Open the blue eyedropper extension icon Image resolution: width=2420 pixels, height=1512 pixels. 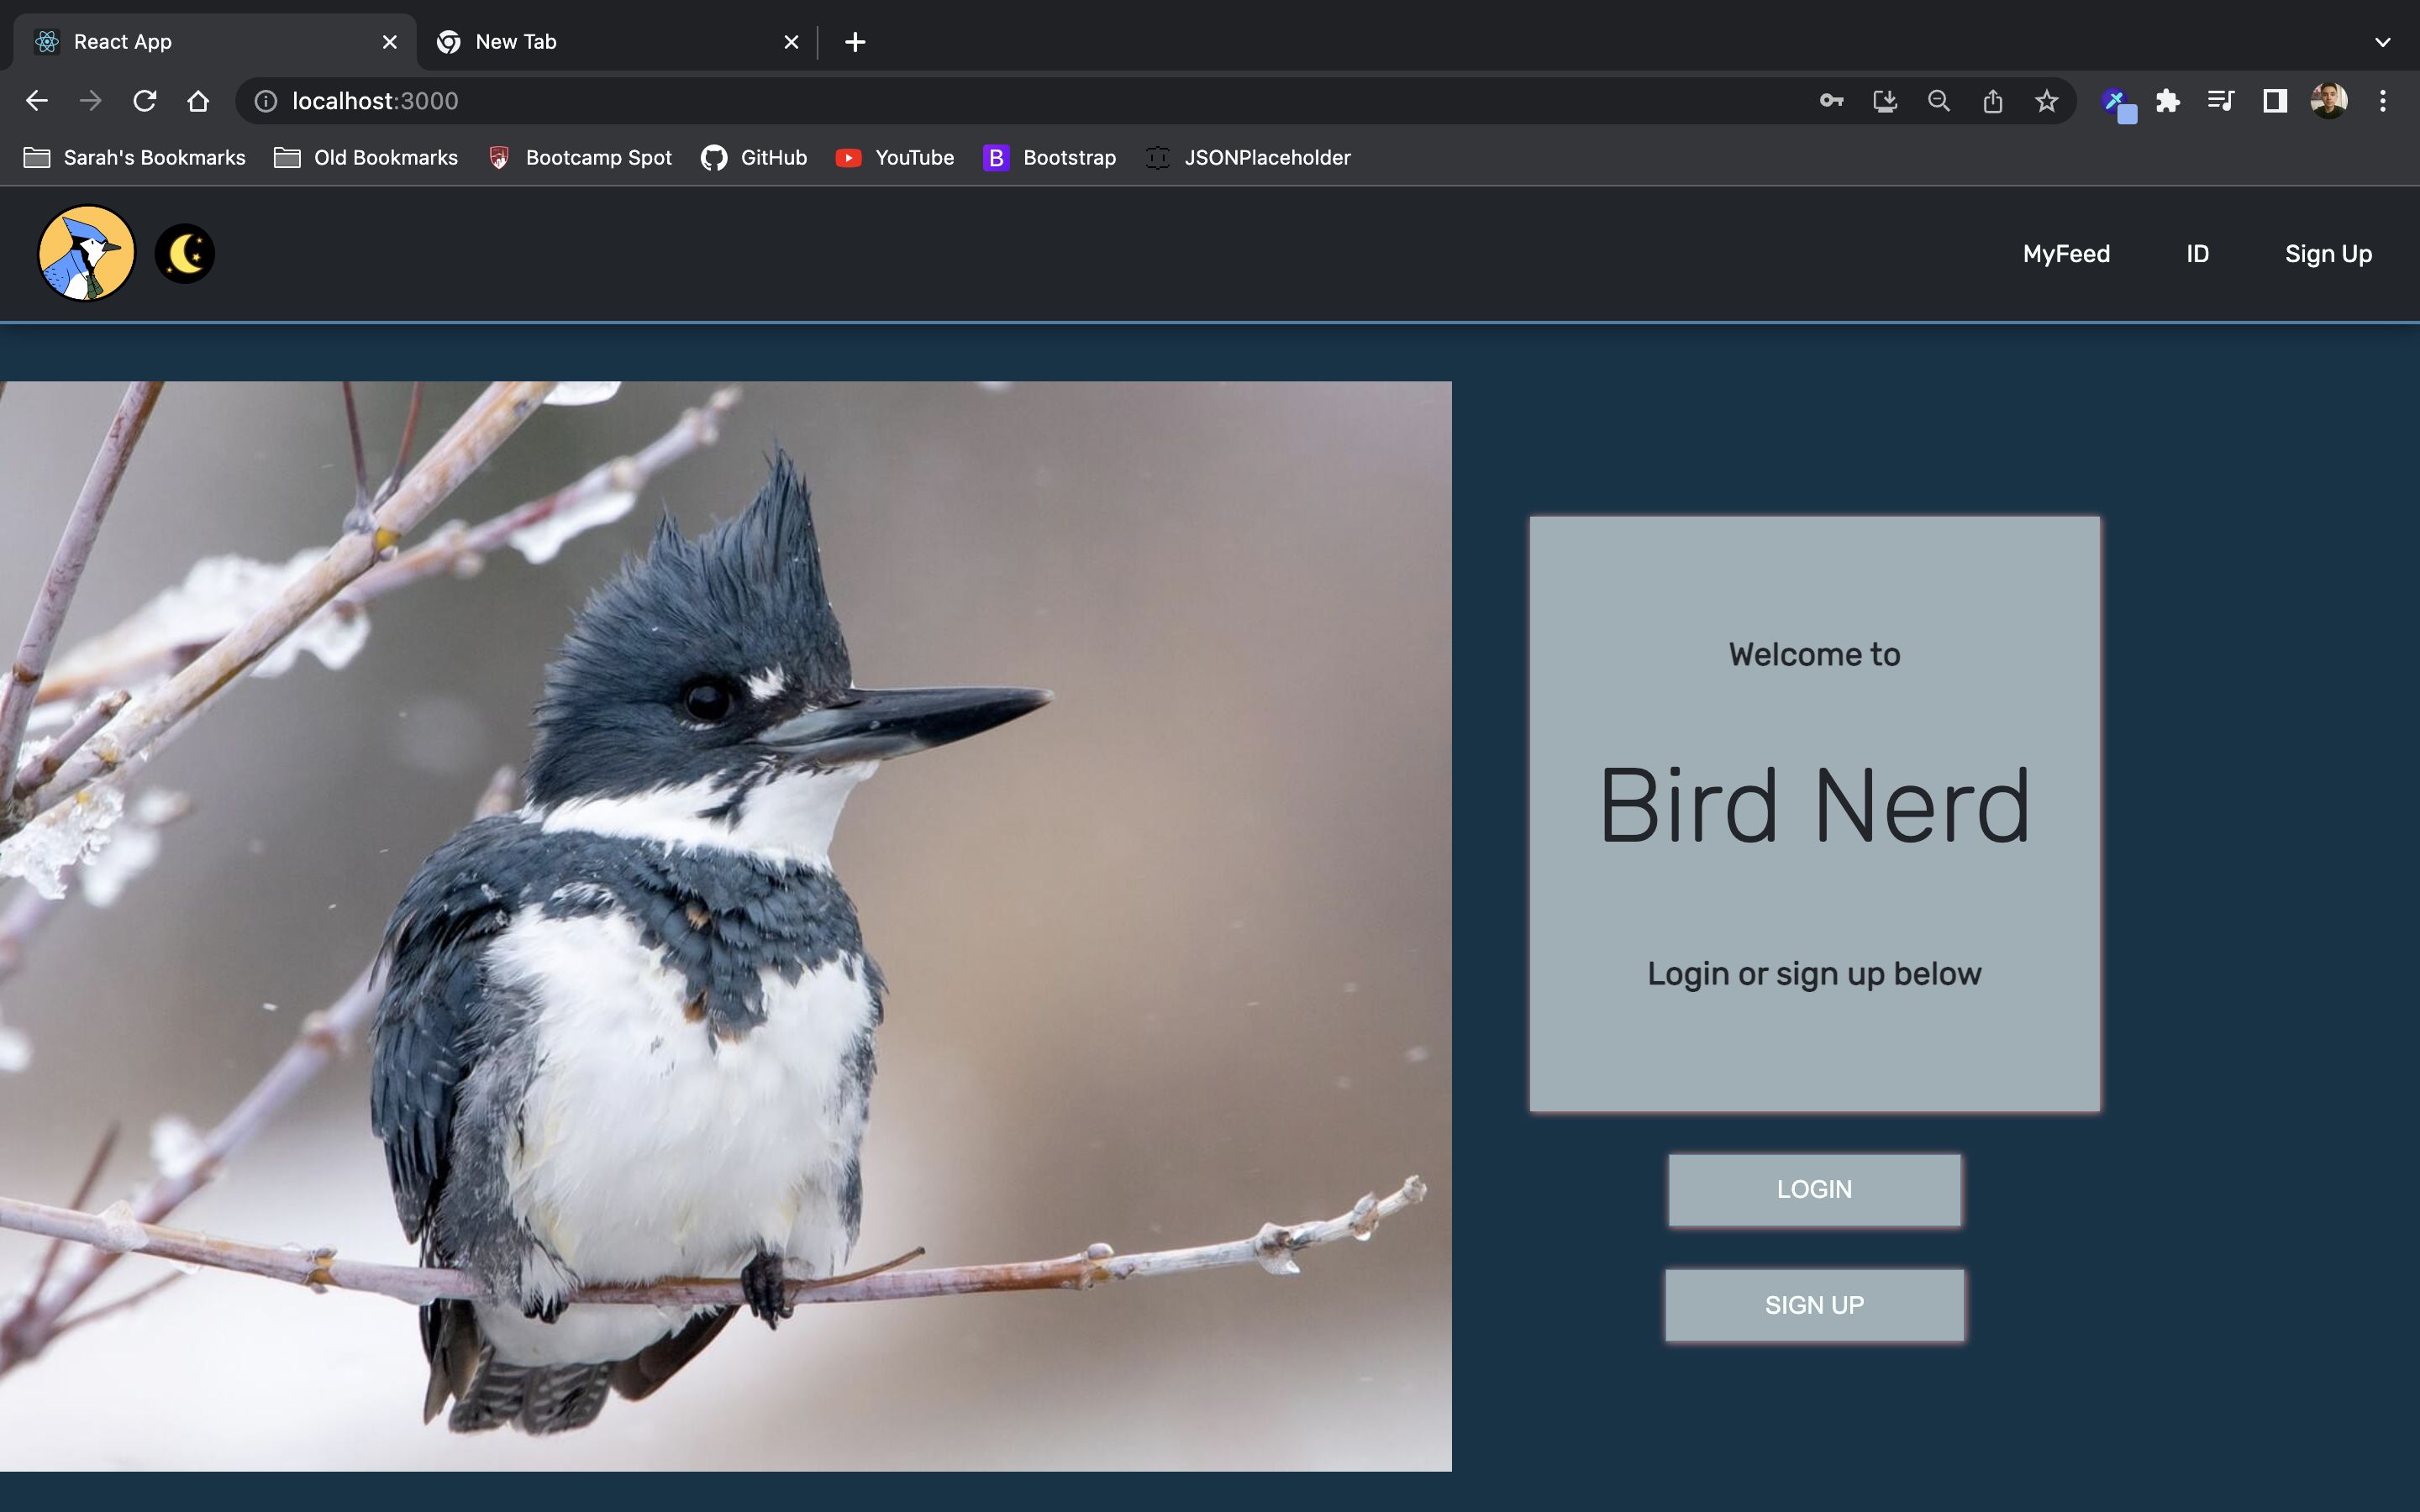click(x=2119, y=104)
